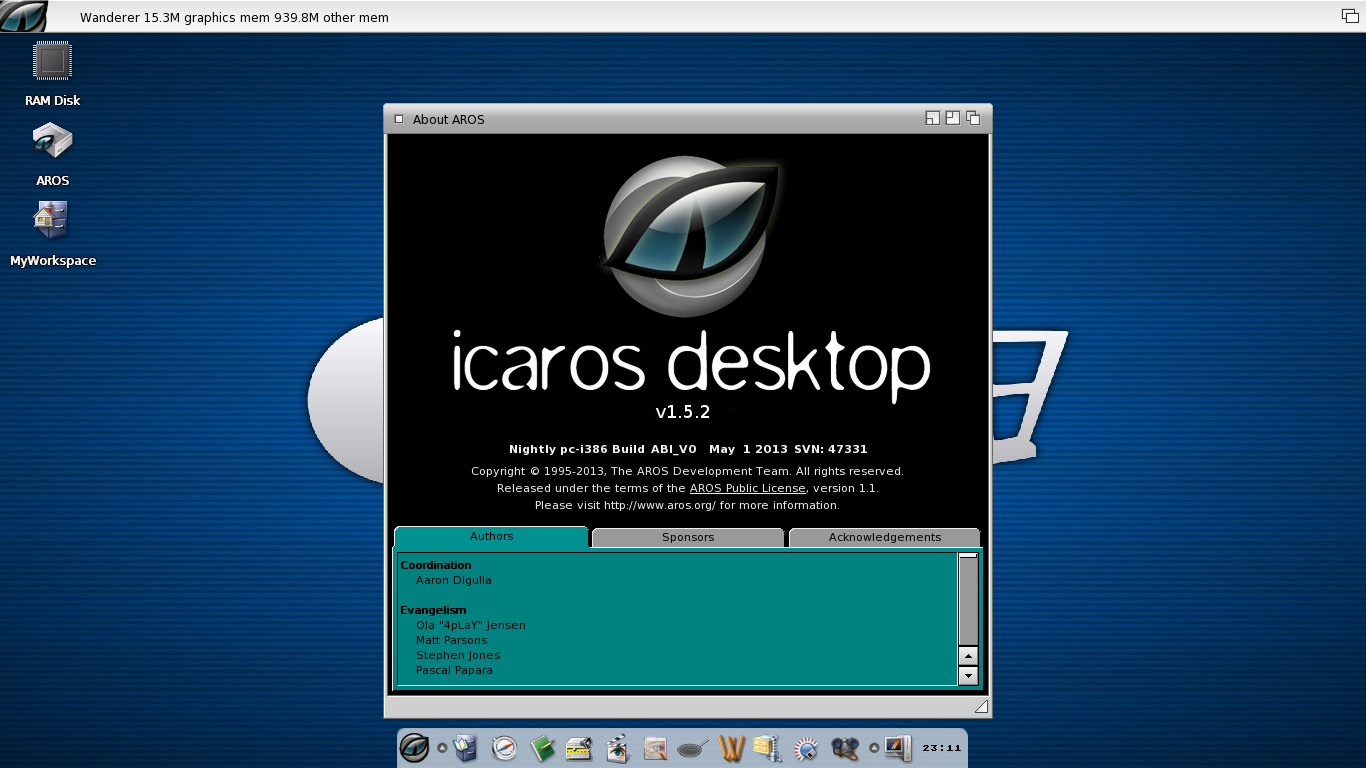Select Stephen Jones in the authors list
Image resolution: width=1366 pixels, height=768 pixels.
click(458, 655)
